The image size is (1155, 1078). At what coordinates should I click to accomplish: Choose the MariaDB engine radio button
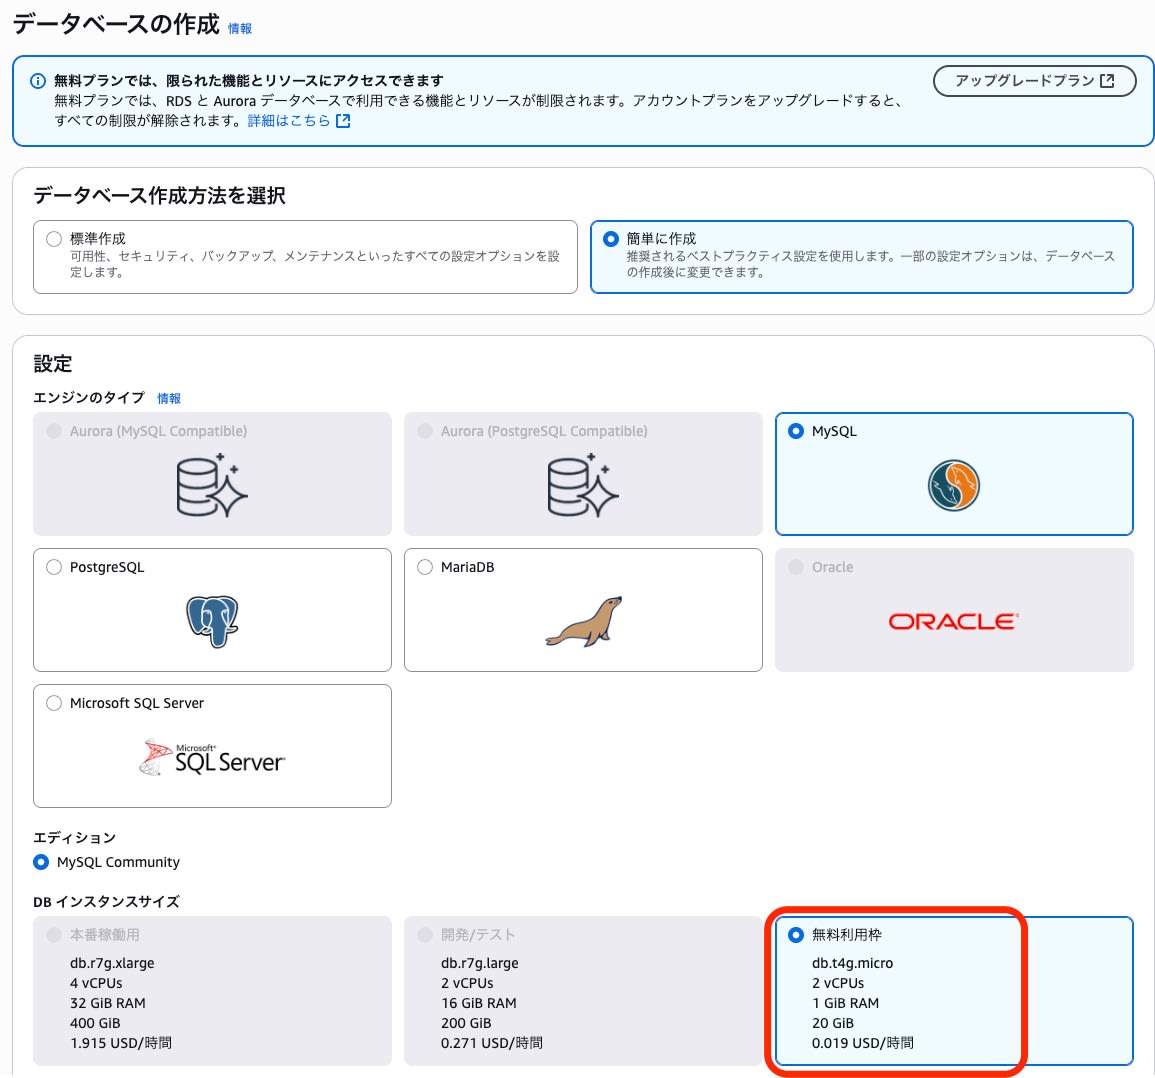click(425, 567)
